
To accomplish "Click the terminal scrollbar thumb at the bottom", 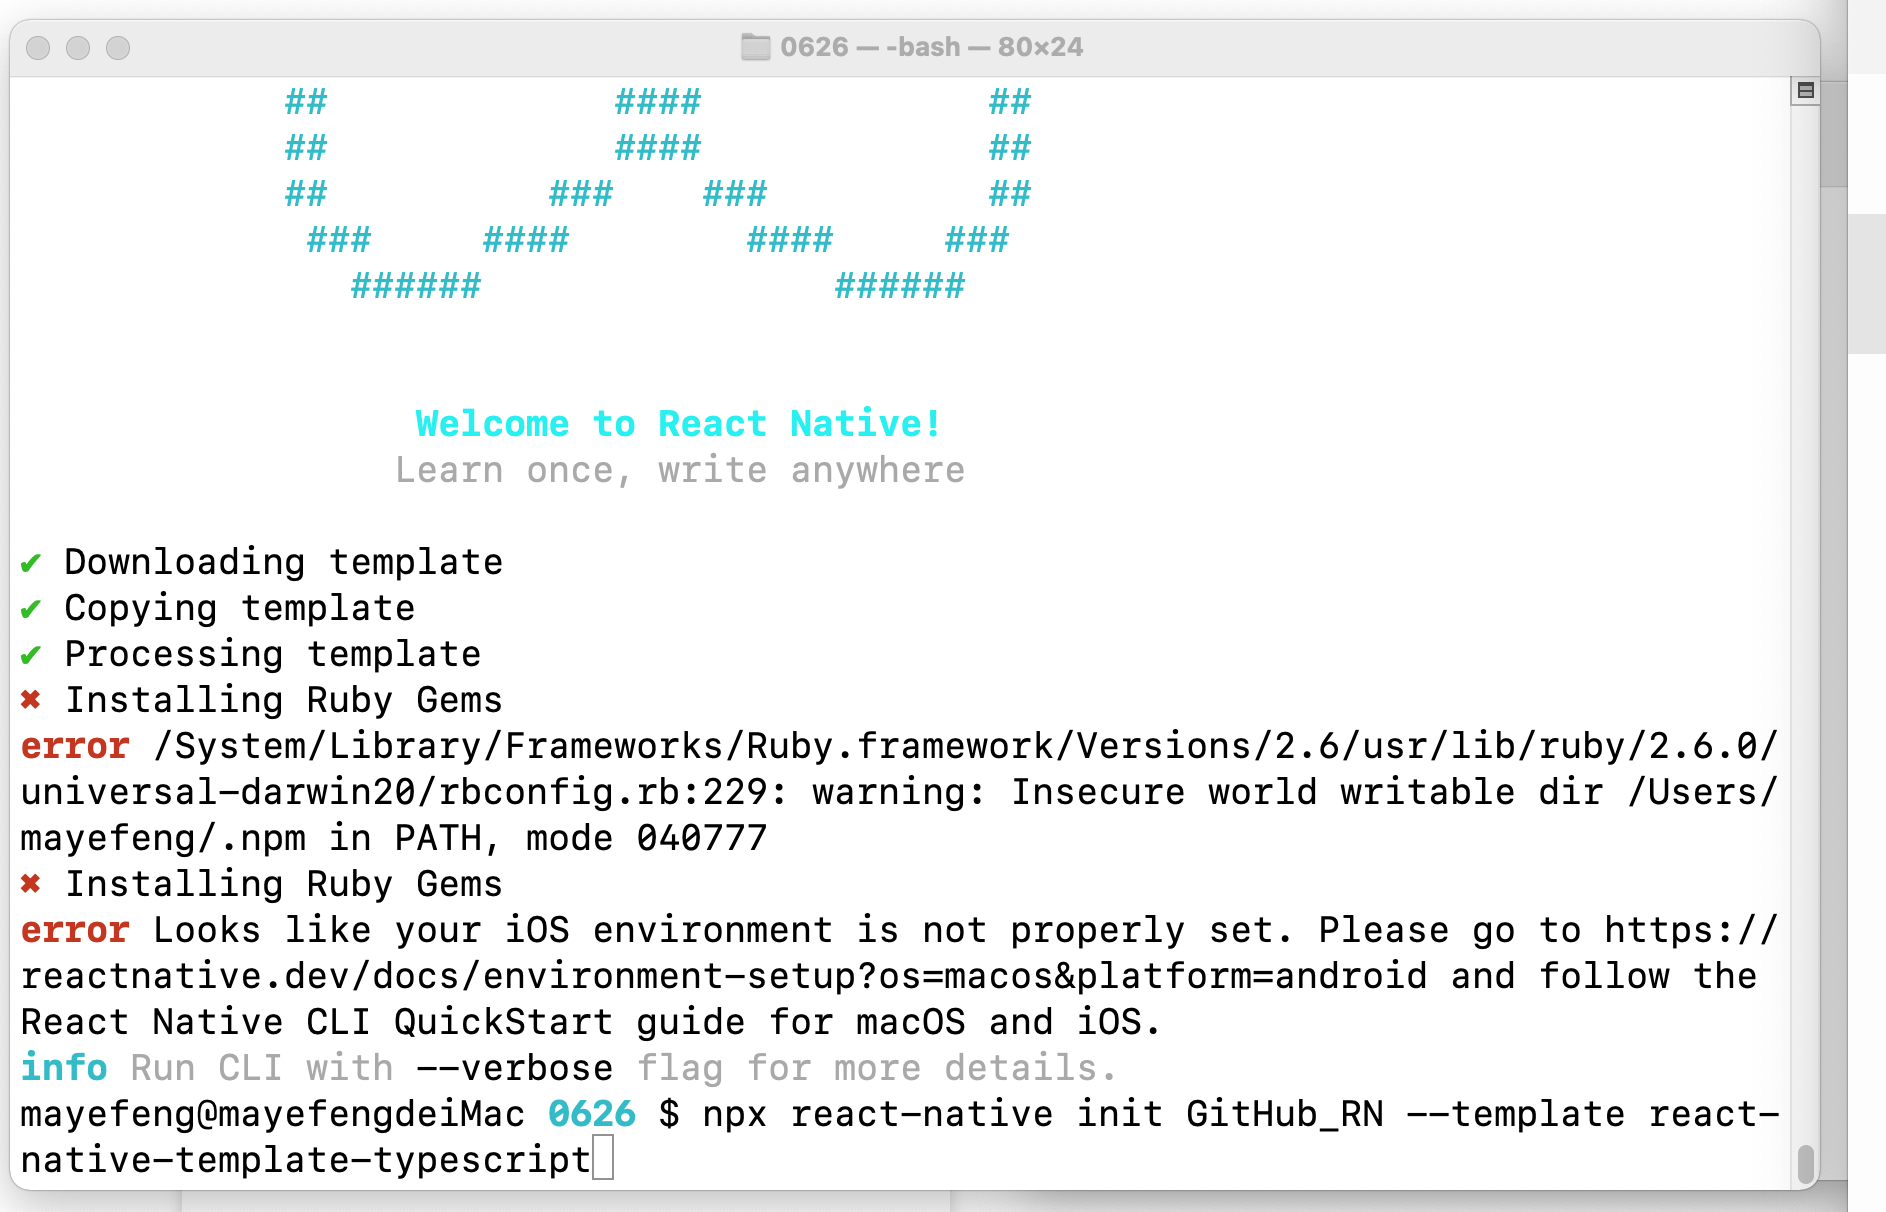I will click(1805, 1163).
